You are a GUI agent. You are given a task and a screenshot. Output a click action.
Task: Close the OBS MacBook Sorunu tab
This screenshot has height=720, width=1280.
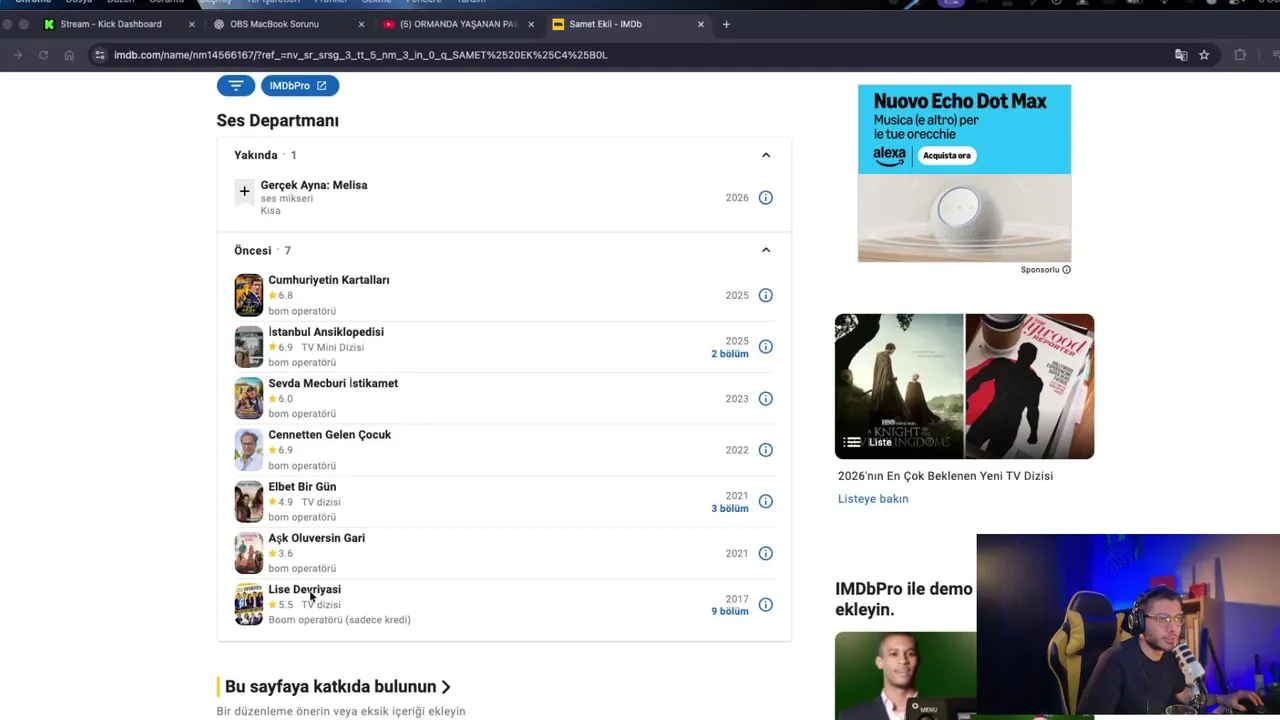click(362, 24)
